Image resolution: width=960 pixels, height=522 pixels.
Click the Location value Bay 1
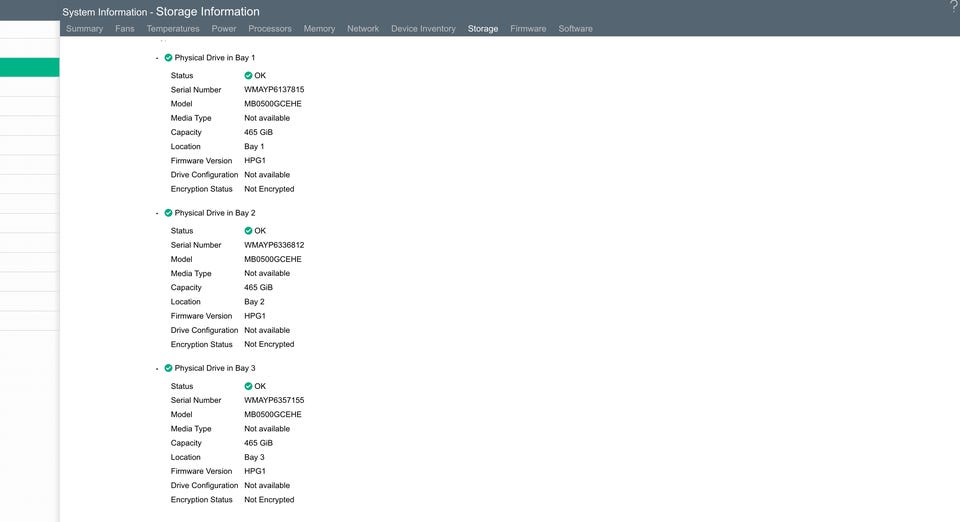(254, 147)
